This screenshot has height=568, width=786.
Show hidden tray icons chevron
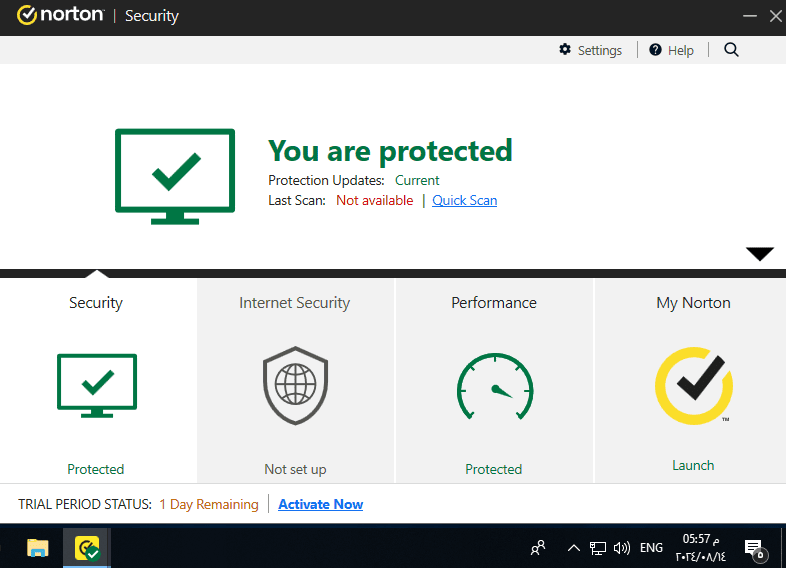tap(574, 548)
